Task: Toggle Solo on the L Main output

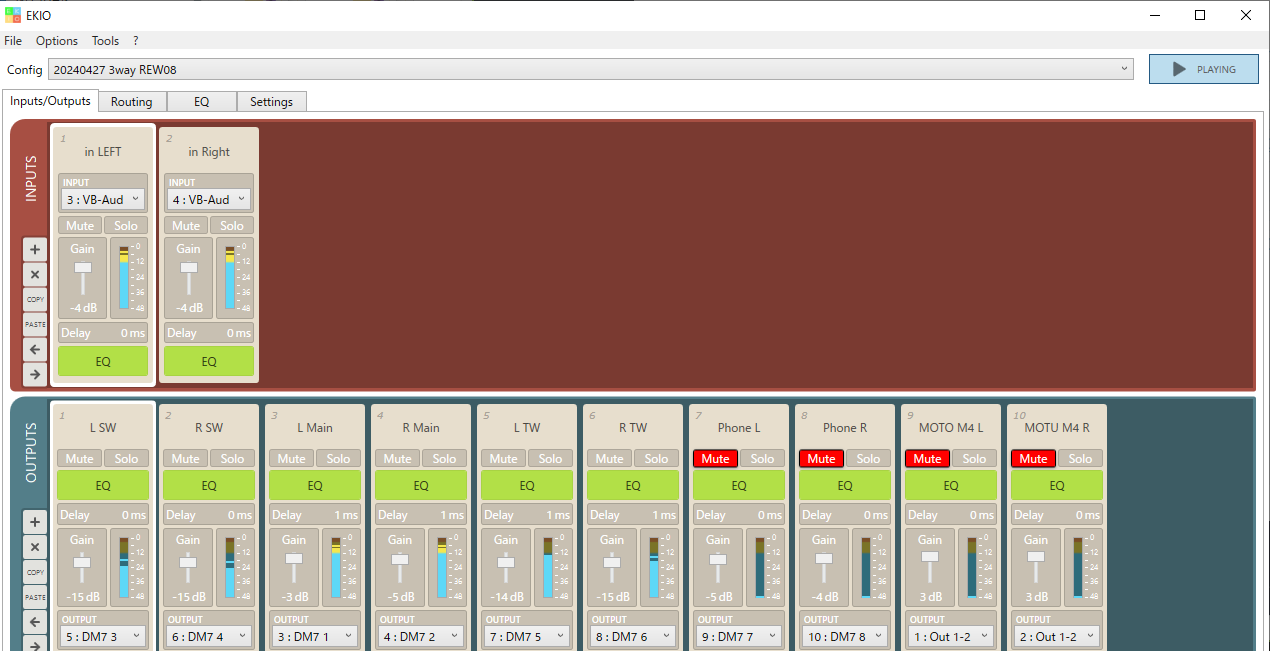Action: point(338,459)
